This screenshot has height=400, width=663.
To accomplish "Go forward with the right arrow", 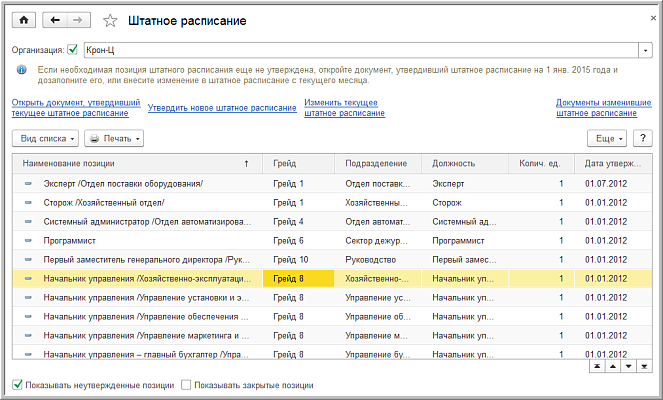I will (79, 20).
